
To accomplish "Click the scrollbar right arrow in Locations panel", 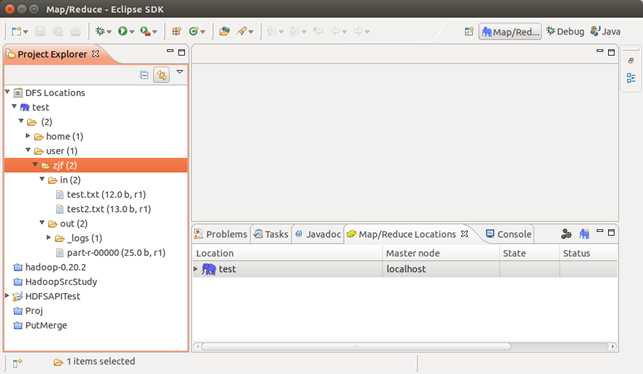I will [x=613, y=347].
